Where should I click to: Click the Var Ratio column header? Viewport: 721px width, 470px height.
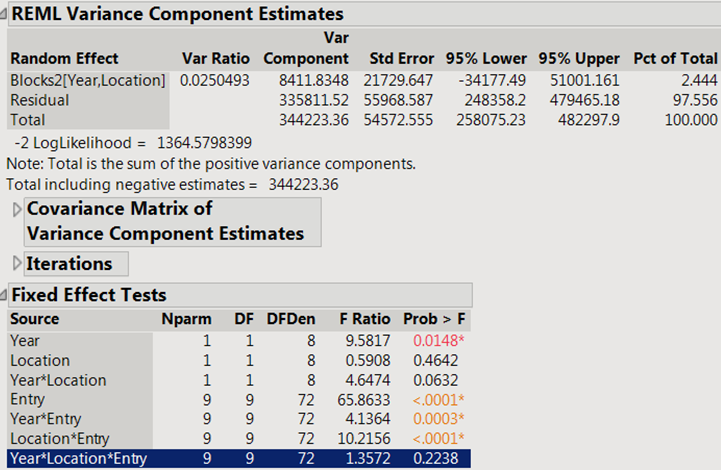point(216,58)
